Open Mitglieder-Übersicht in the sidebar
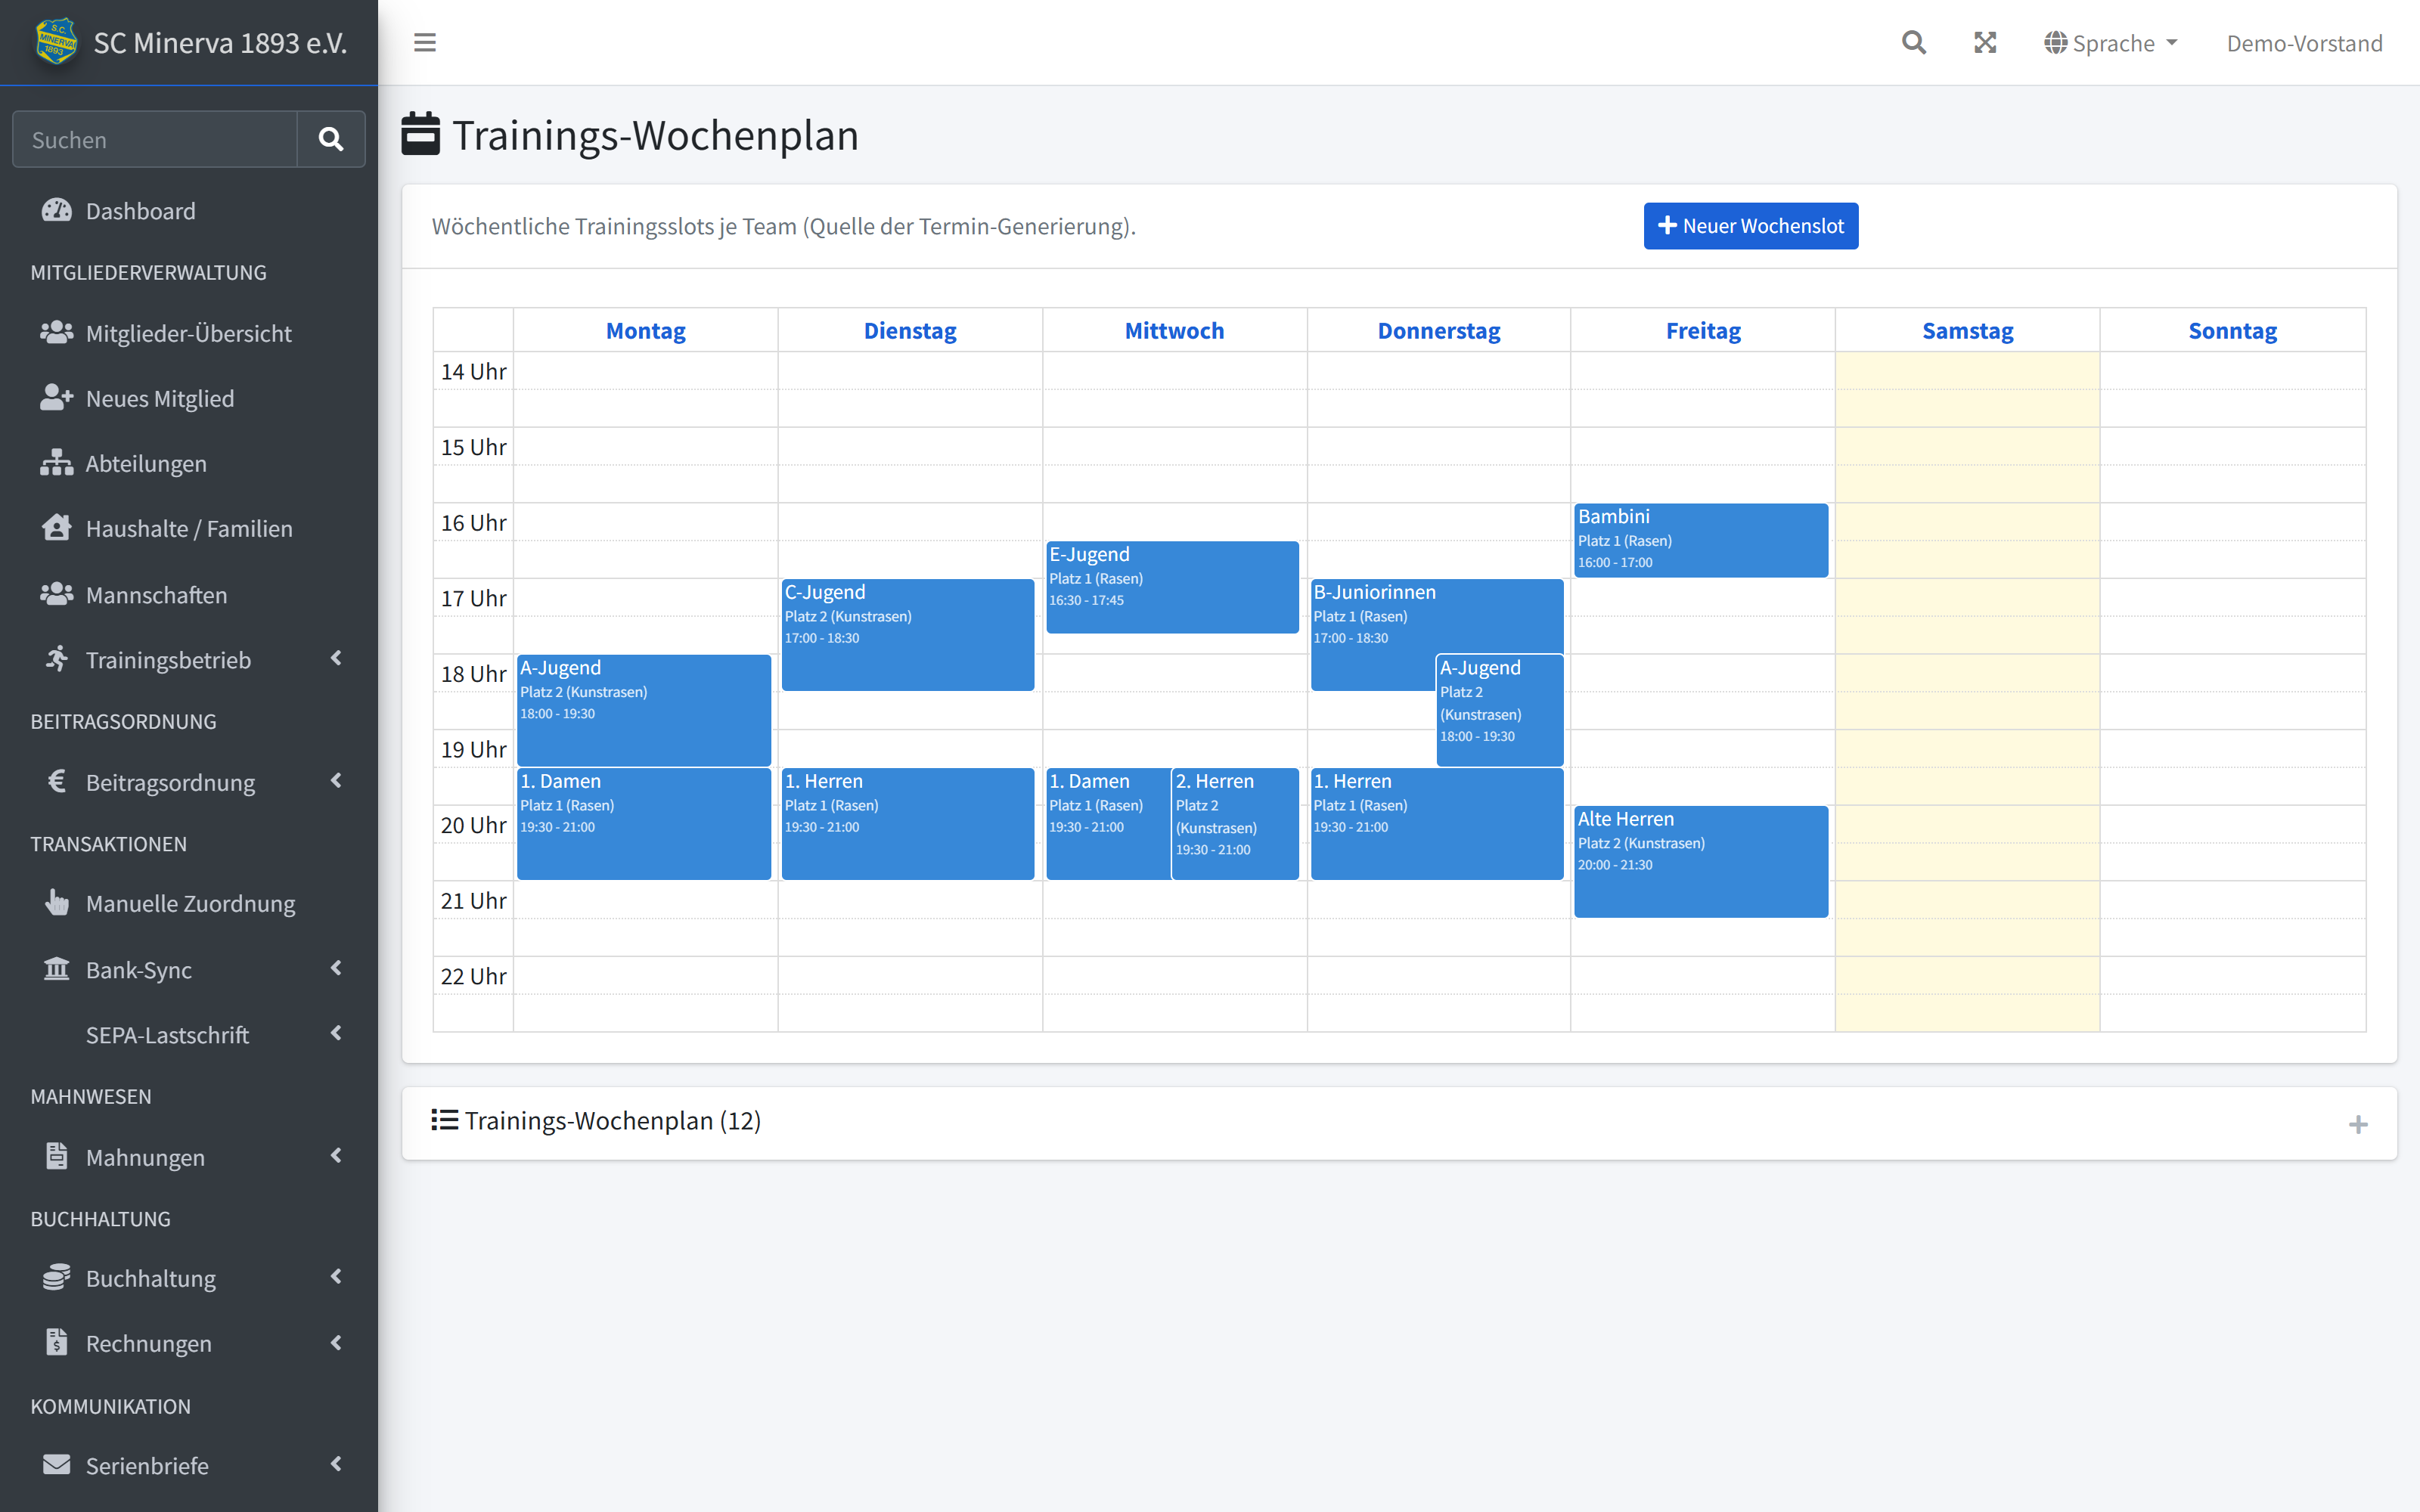The width and height of the screenshot is (2420, 1512). [x=189, y=333]
